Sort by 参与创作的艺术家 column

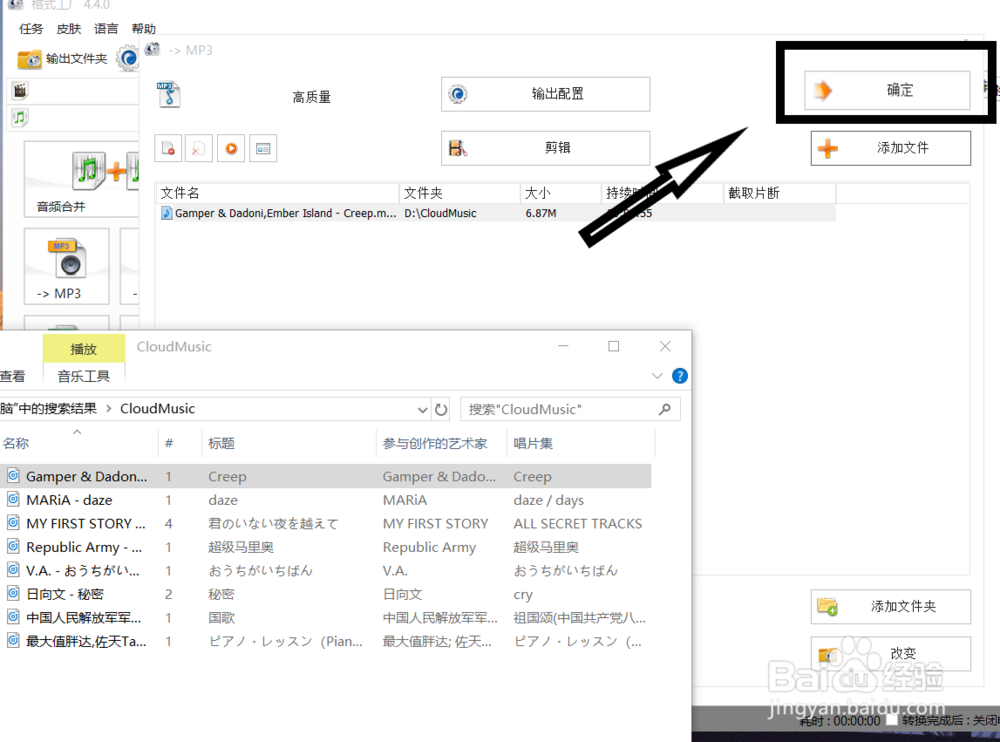[x=442, y=443]
